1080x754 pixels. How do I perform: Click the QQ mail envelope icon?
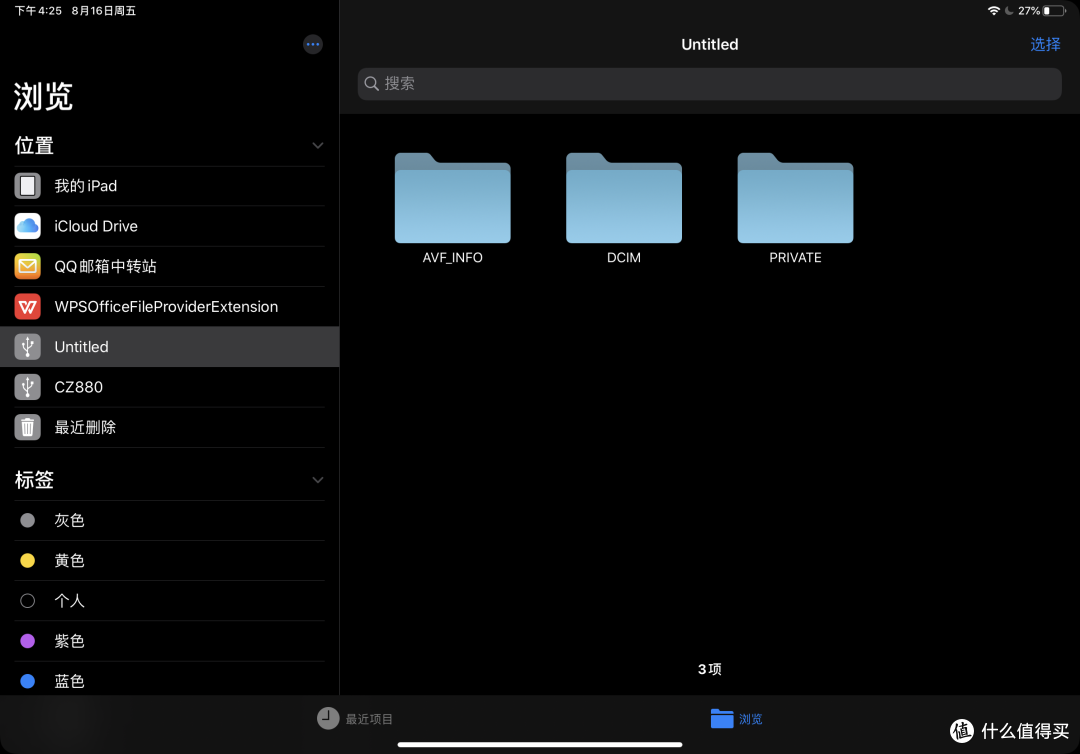(28, 266)
